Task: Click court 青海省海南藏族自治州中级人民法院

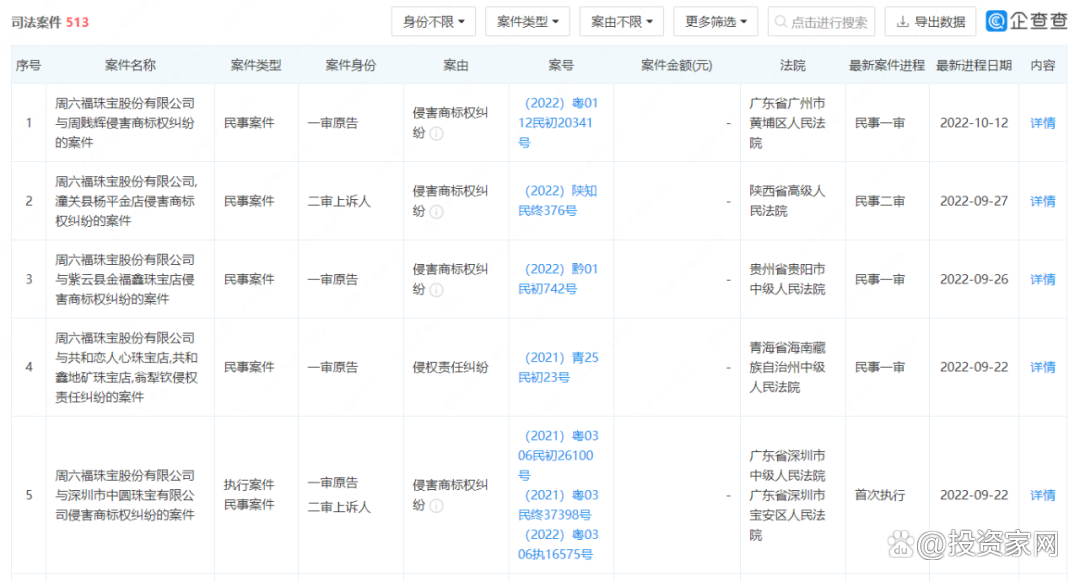Action: (x=787, y=367)
